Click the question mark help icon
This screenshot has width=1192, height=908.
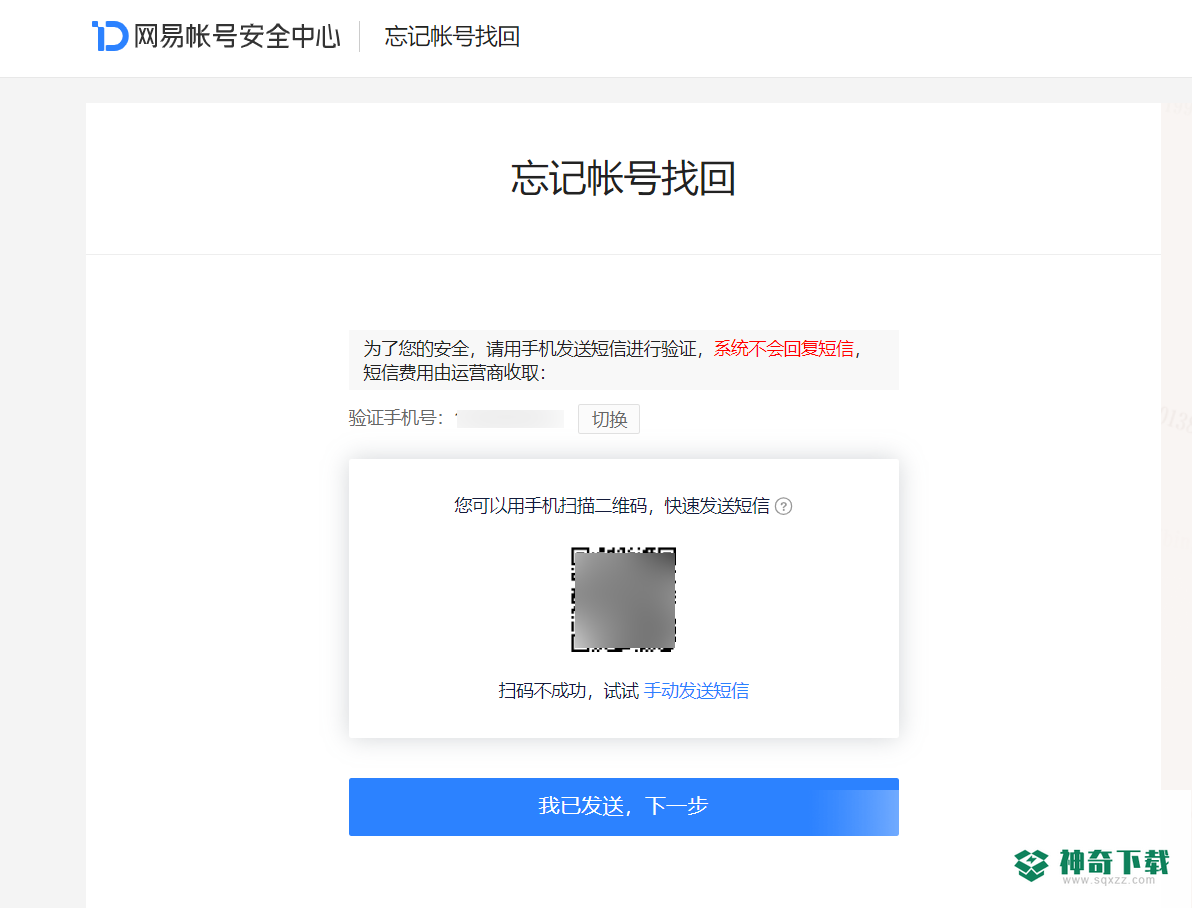[x=783, y=506]
